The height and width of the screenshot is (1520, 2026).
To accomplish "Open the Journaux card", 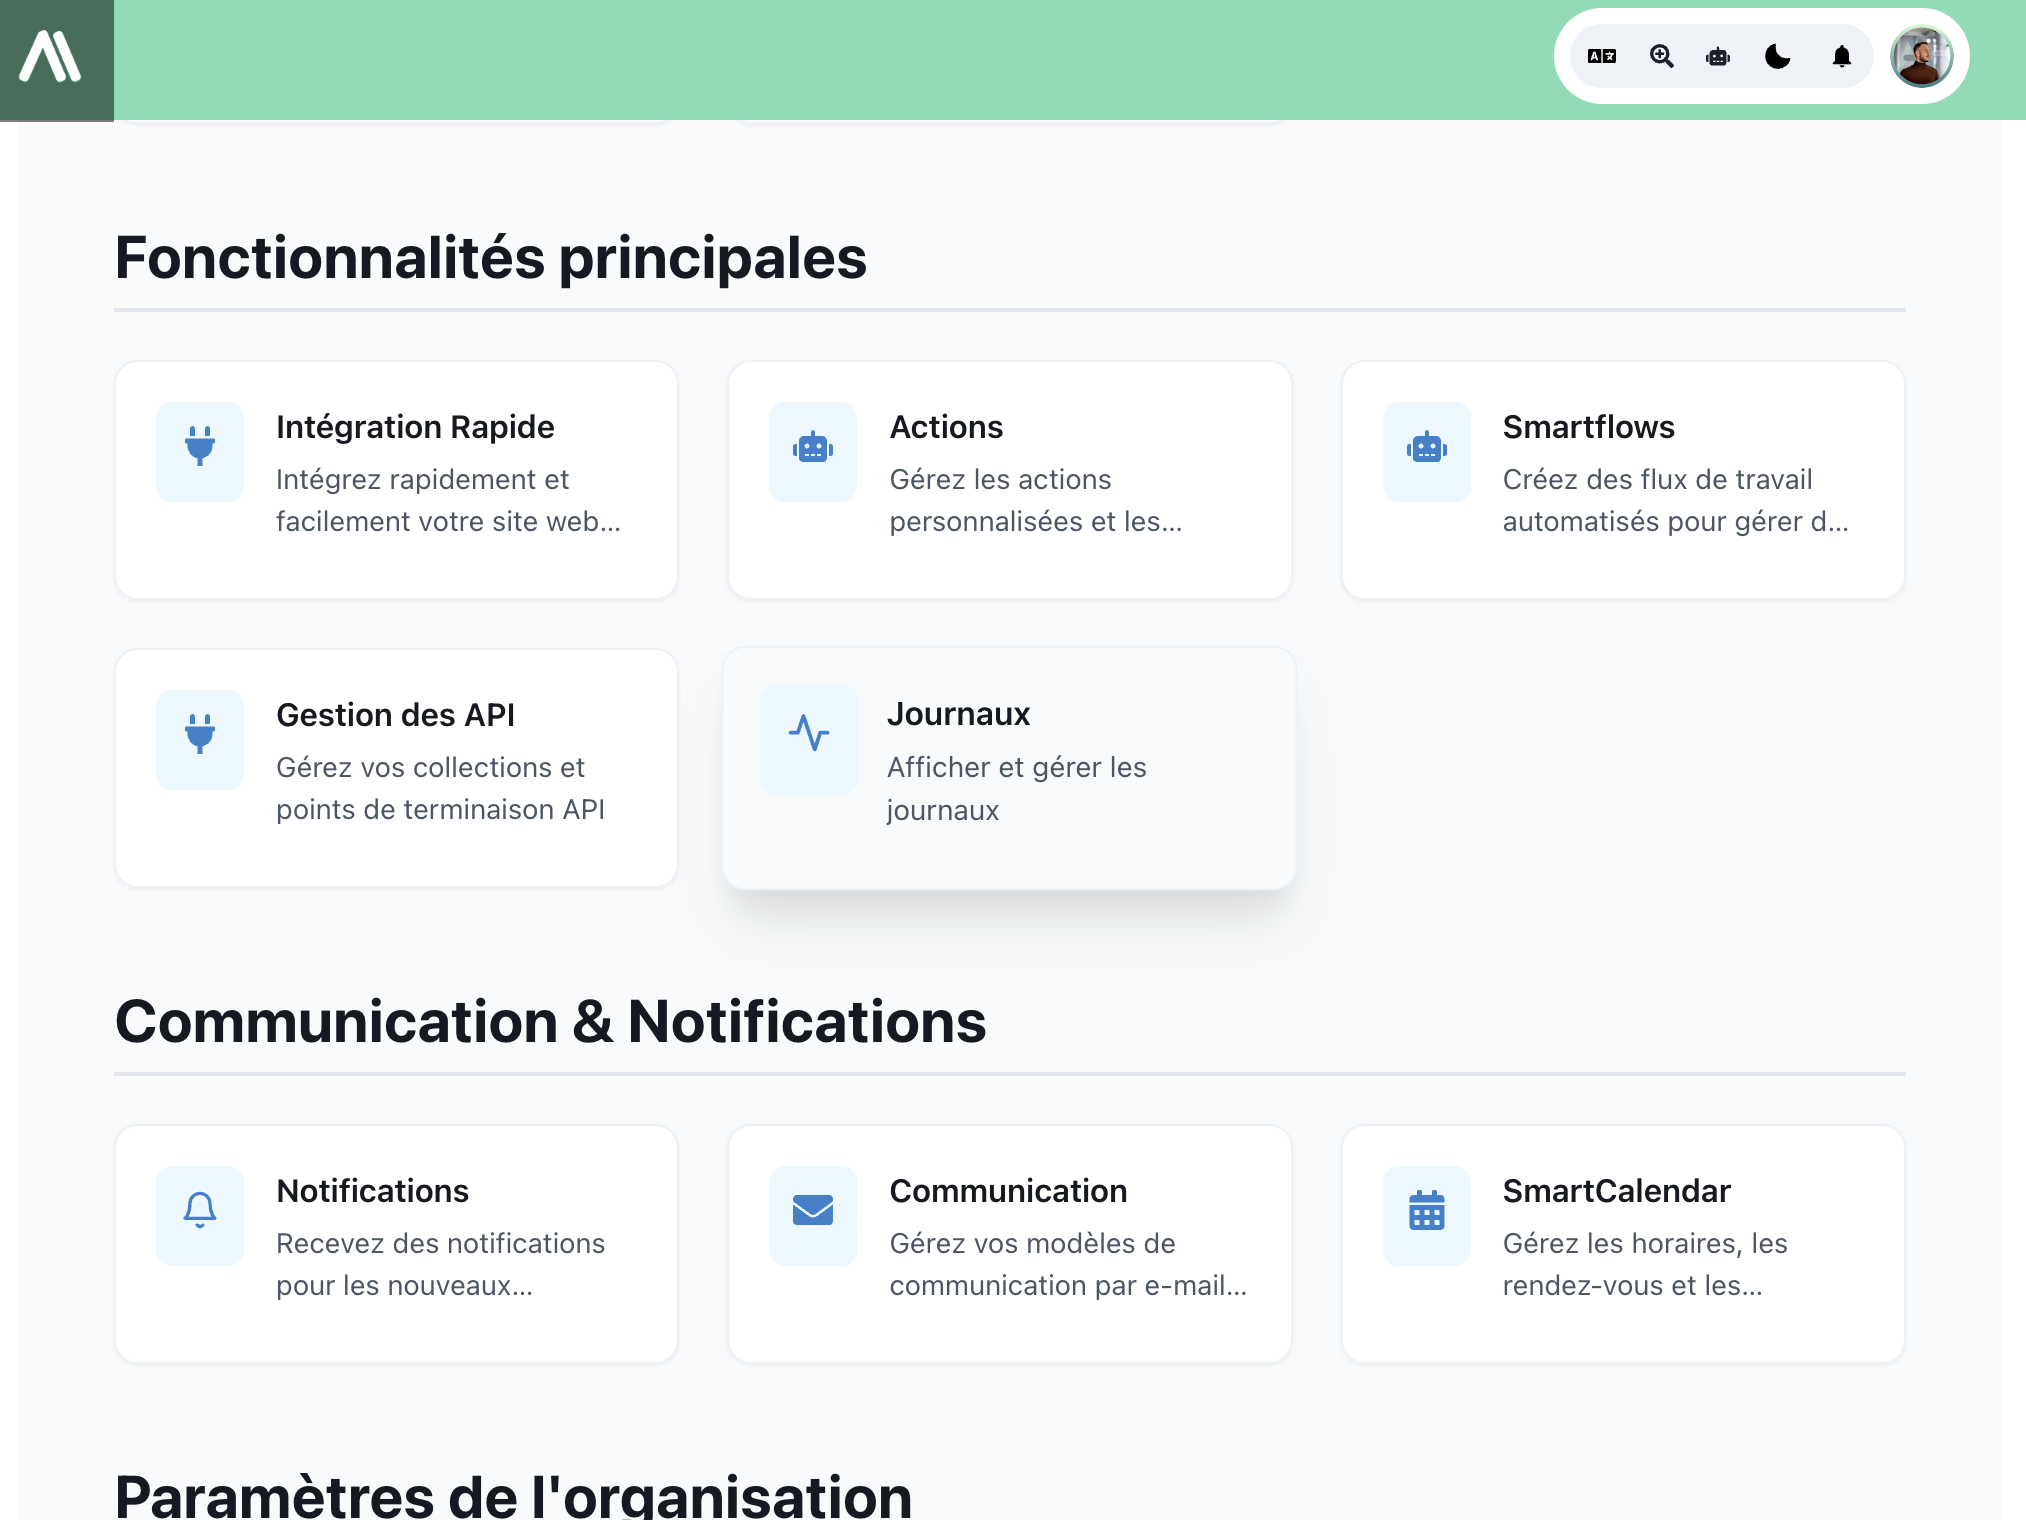I will (1009, 768).
